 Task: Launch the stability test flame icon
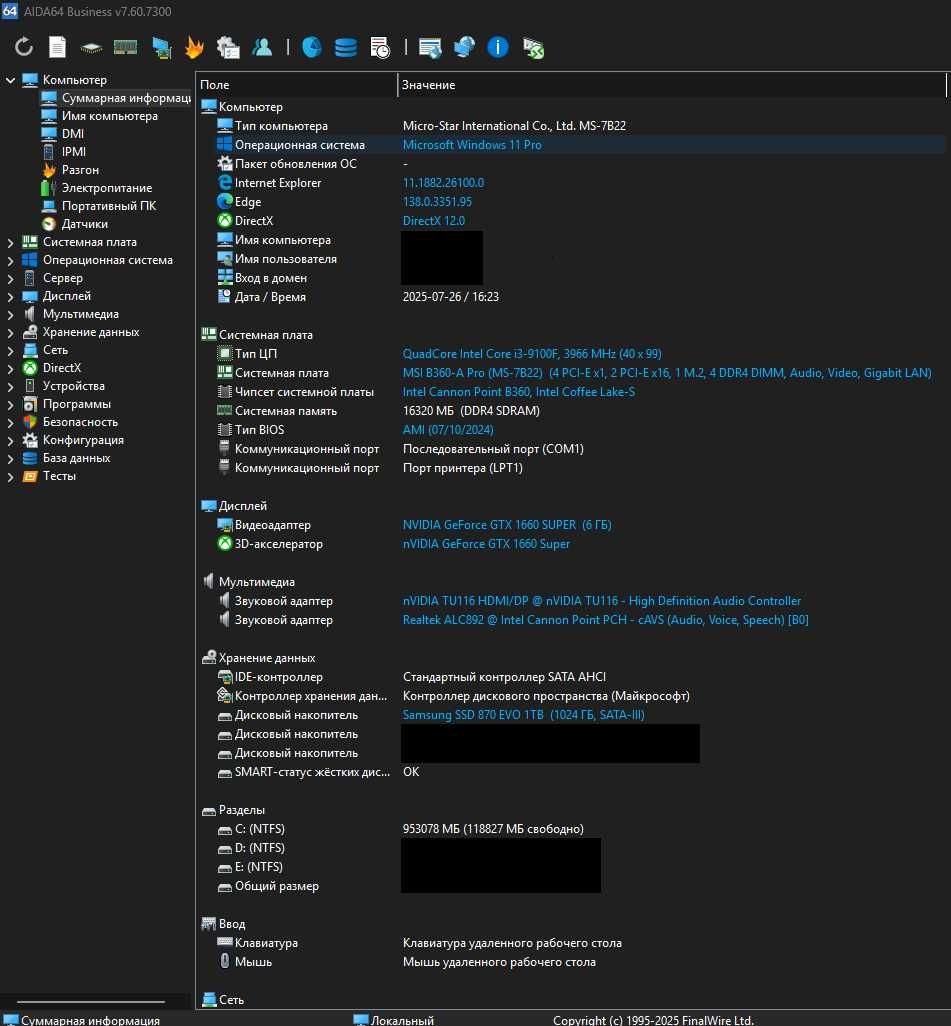coord(194,47)
